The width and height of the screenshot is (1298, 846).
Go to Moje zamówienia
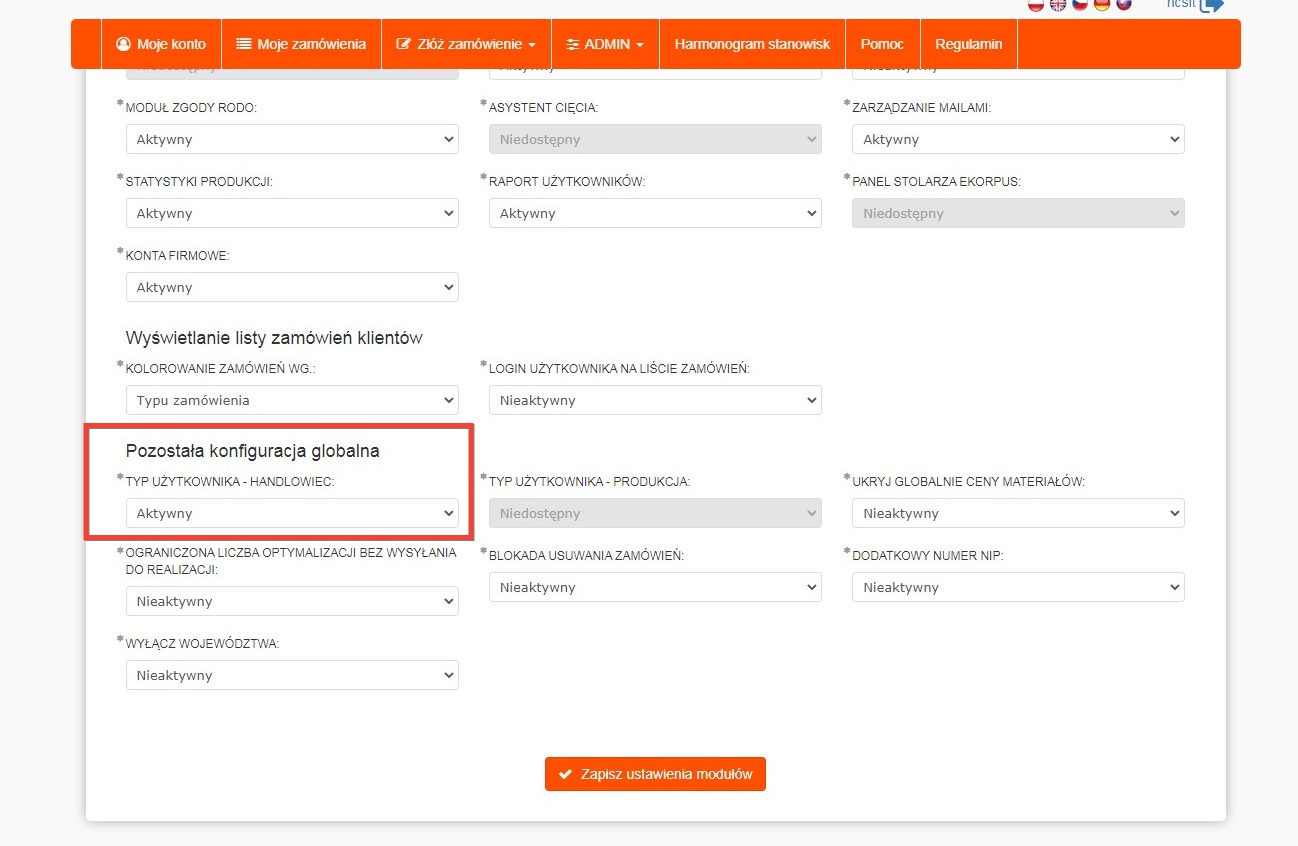(301, 44)
